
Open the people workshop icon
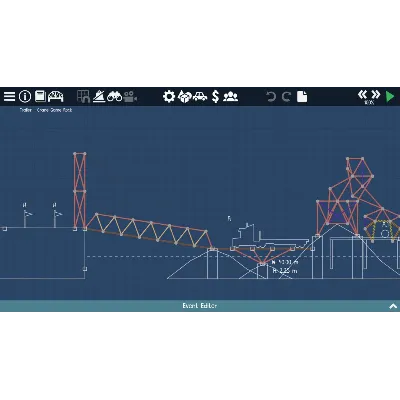point(230,97)
